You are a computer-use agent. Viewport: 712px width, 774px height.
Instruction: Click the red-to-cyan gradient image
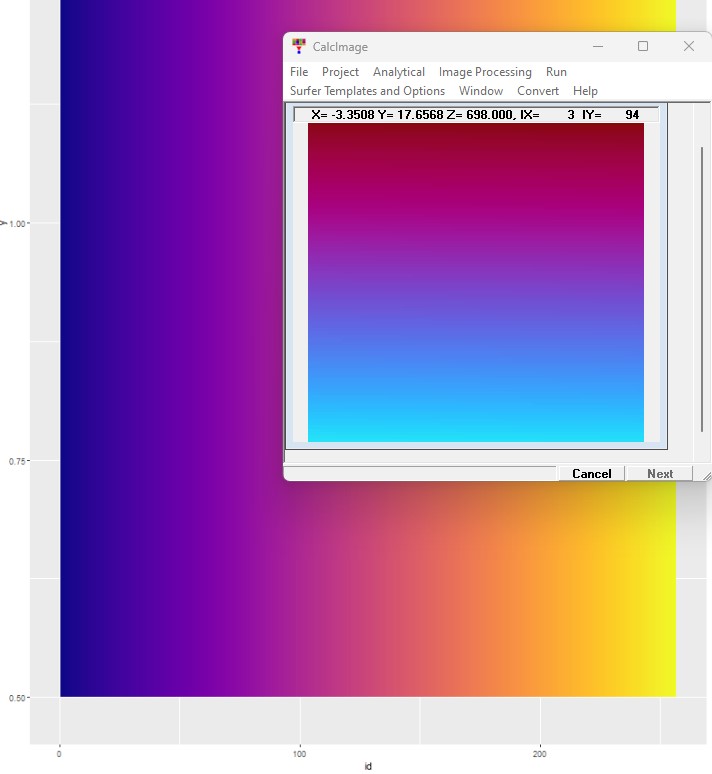click(x=476, y=282)
